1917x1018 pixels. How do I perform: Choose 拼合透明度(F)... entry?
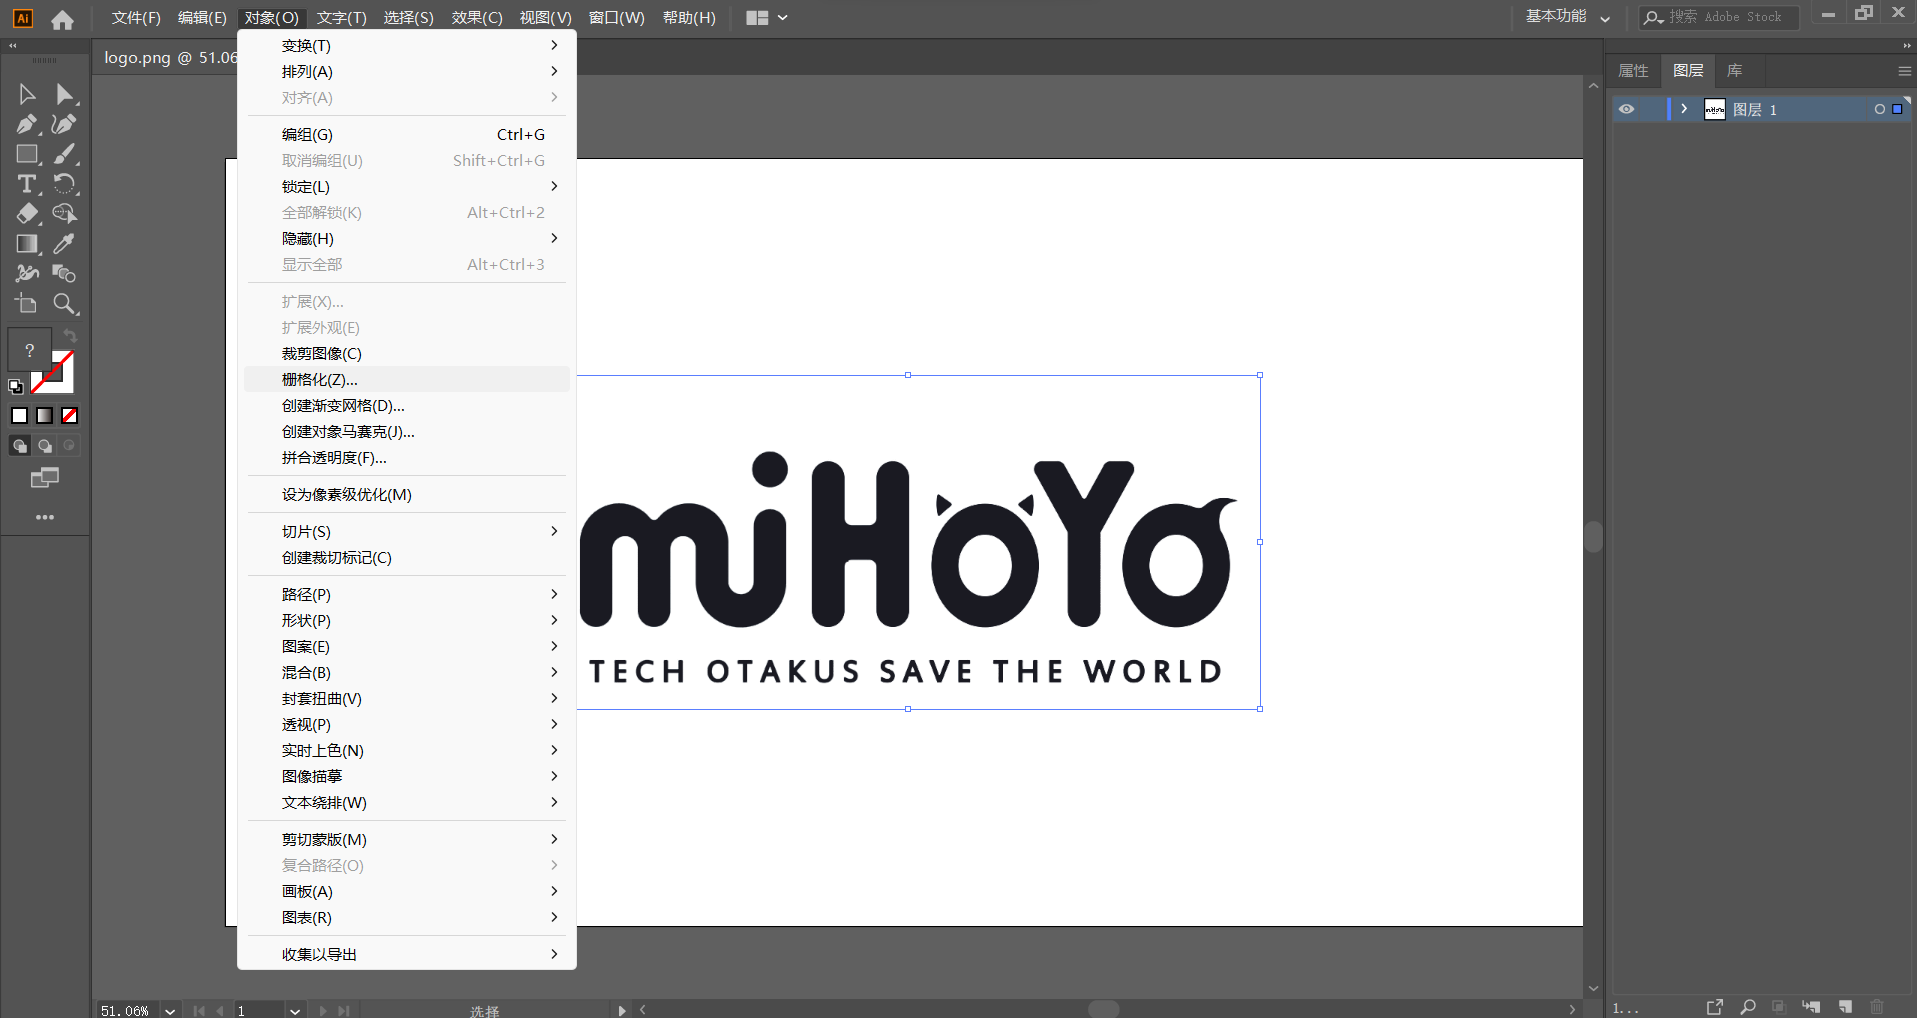click(x=407, y=458)
